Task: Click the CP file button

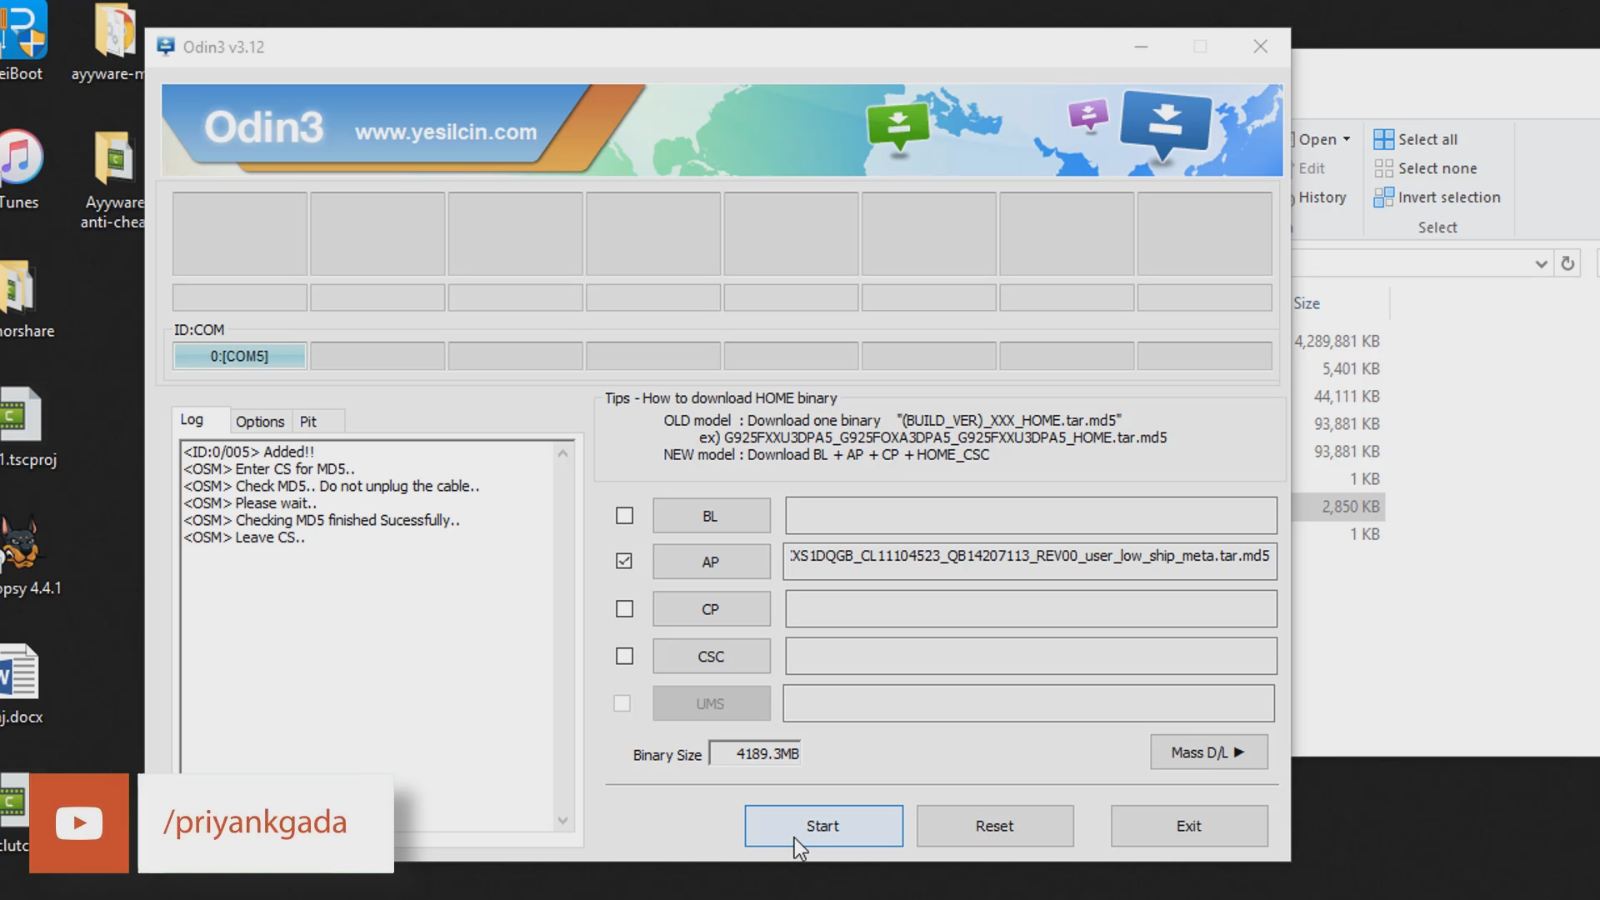Action: 711,609
